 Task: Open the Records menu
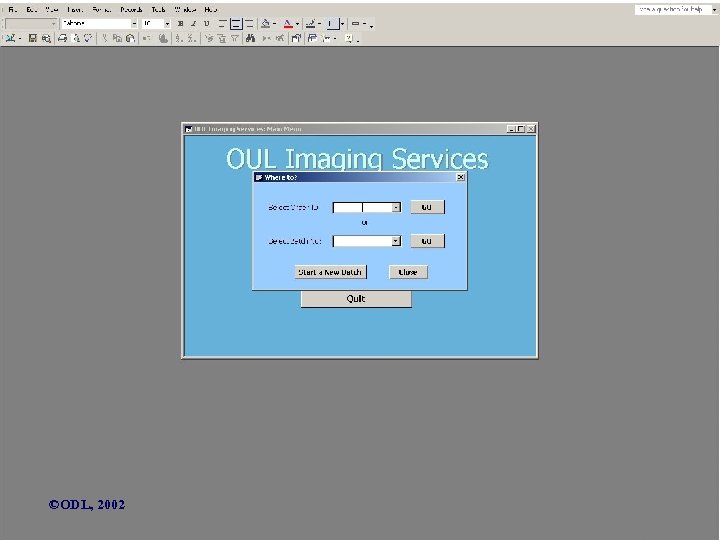131,9
